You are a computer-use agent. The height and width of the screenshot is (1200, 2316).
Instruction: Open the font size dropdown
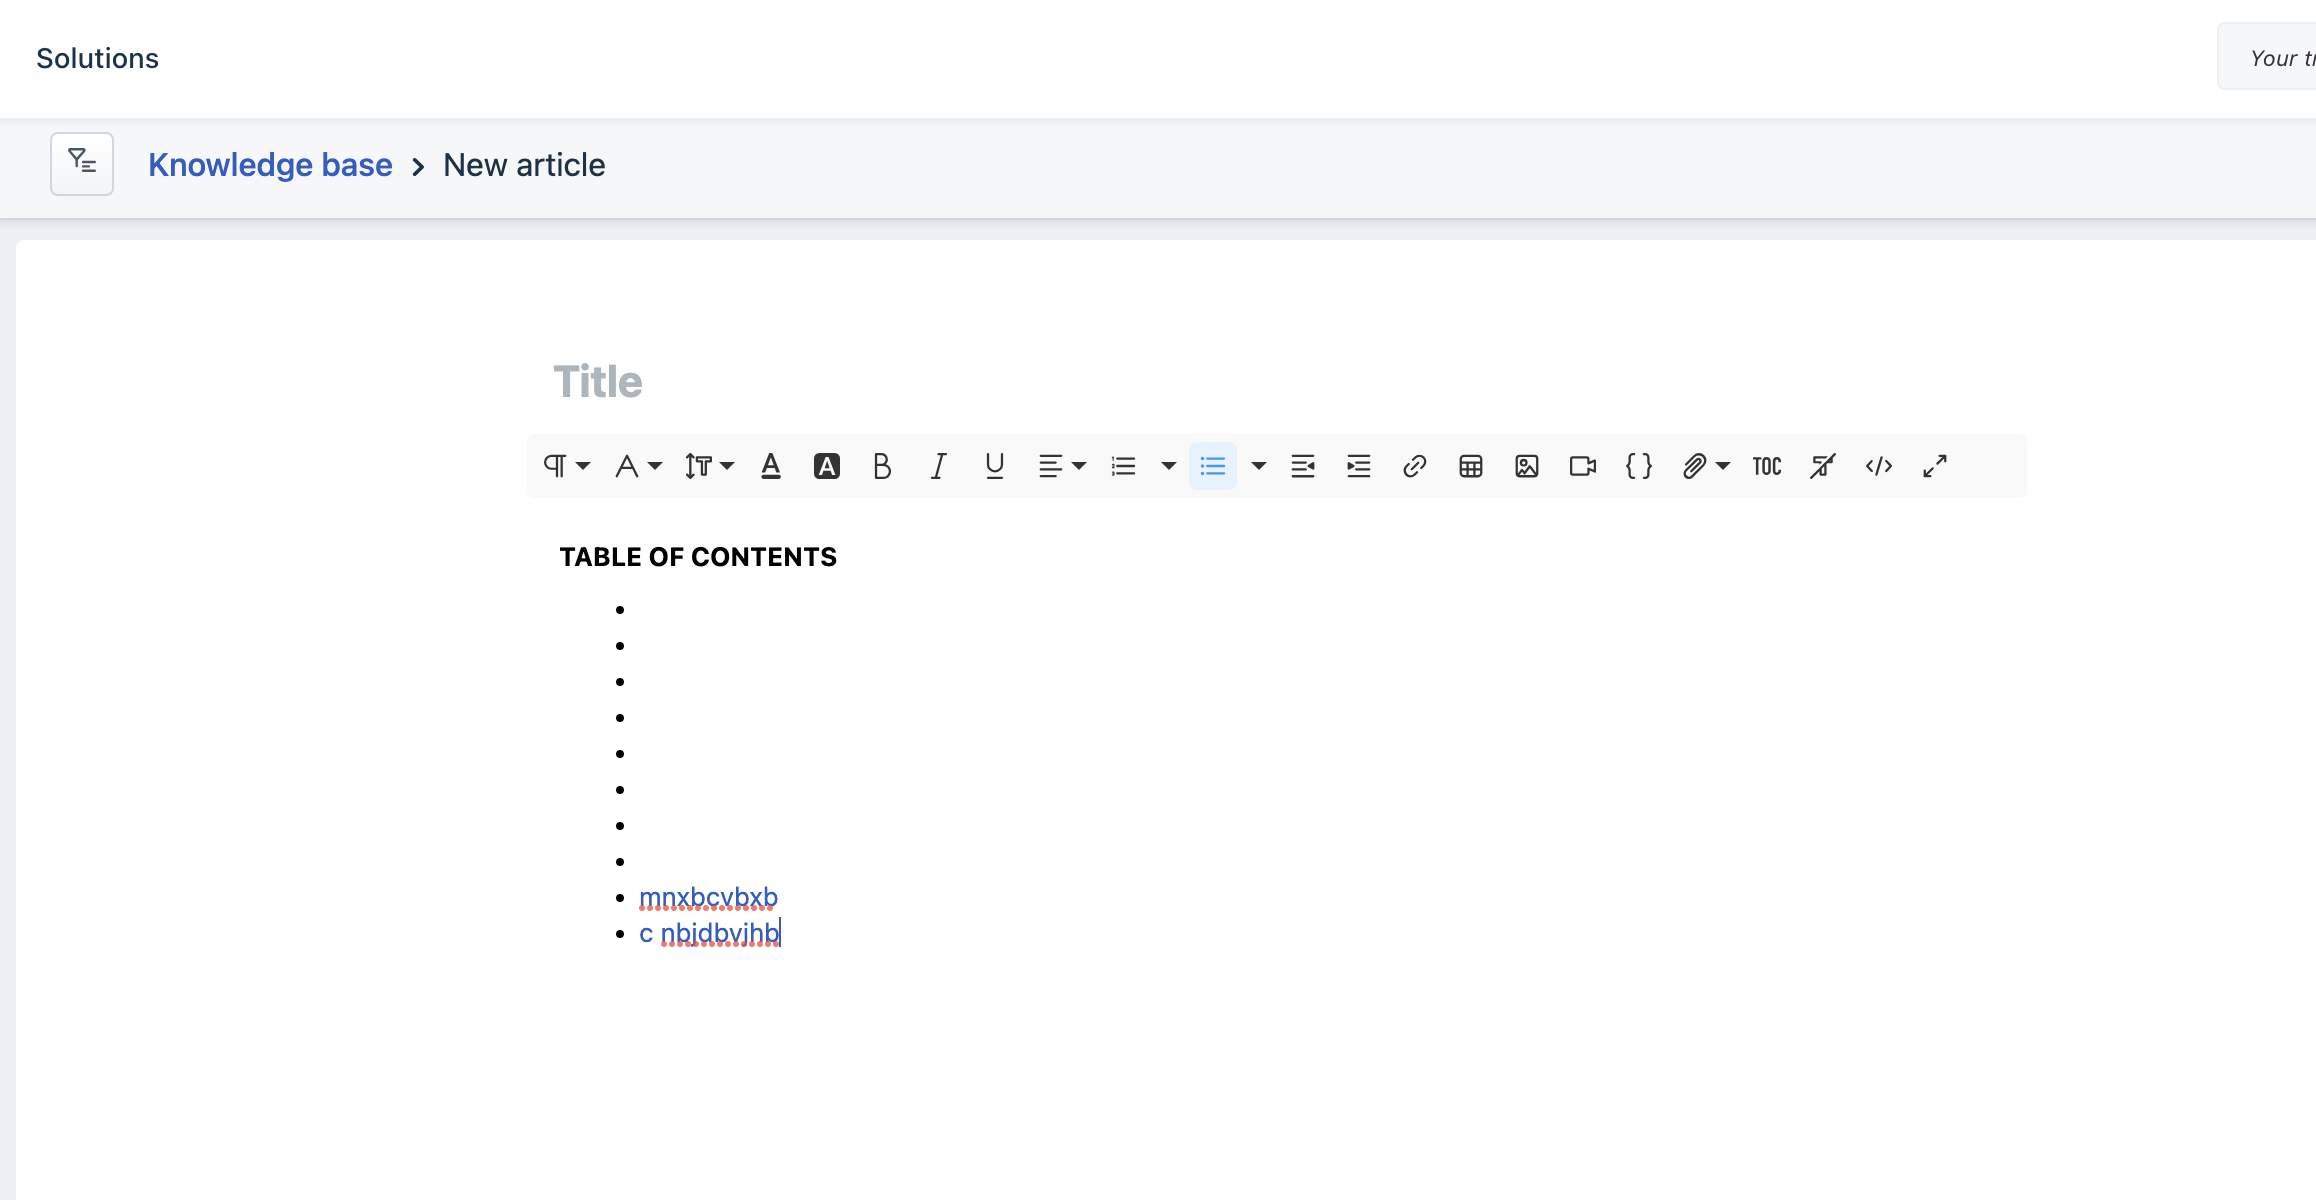707,466
